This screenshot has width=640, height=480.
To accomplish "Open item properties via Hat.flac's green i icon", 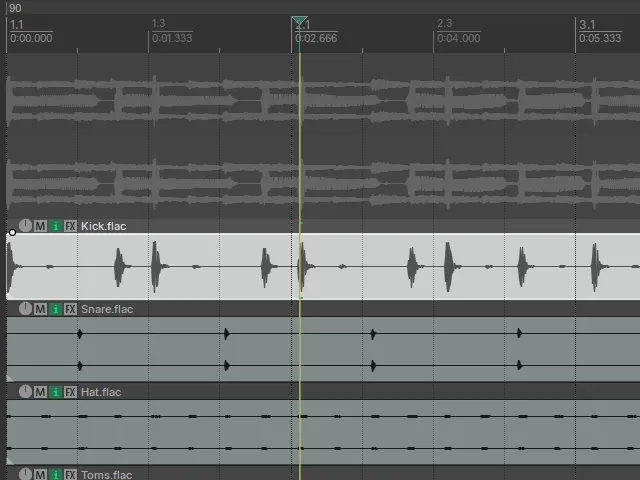I will pyautogui.click(x=56, y=392).
